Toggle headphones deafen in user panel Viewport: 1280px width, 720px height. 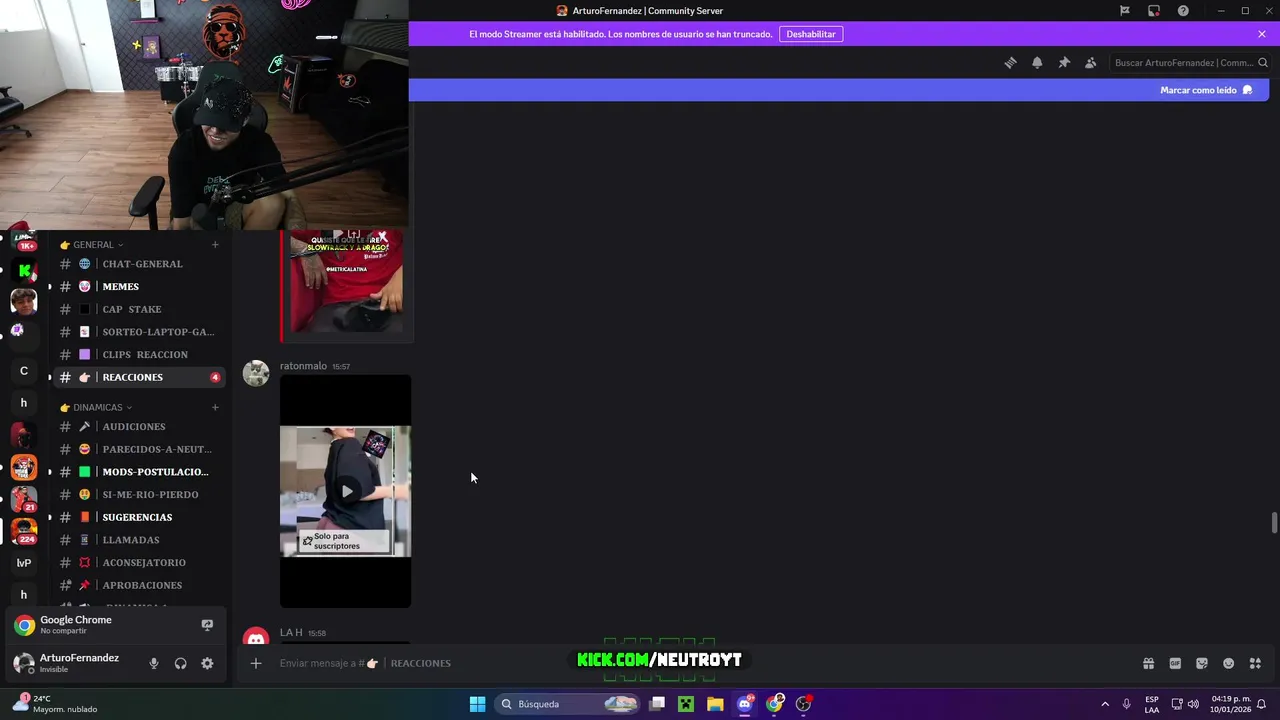[181, 664]
